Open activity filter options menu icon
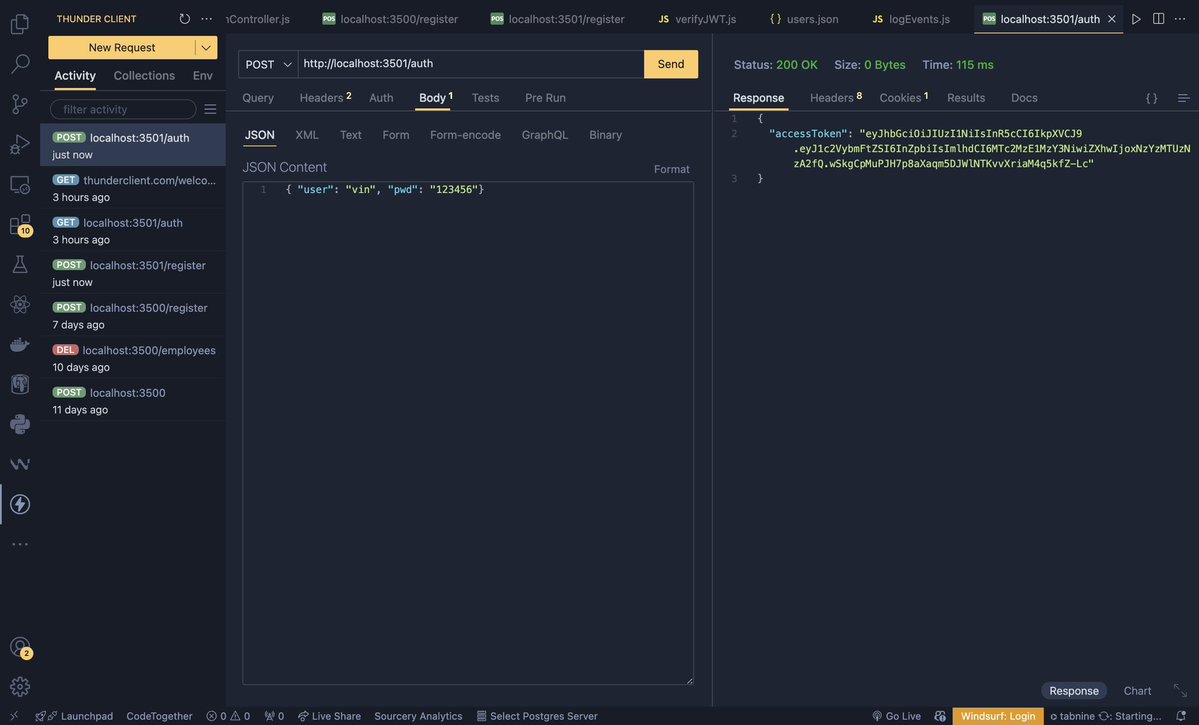 pos(210,109)
